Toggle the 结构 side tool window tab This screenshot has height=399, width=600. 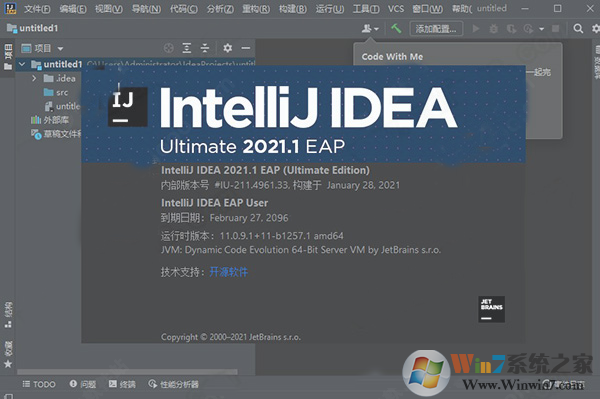[x=8, y=315]
